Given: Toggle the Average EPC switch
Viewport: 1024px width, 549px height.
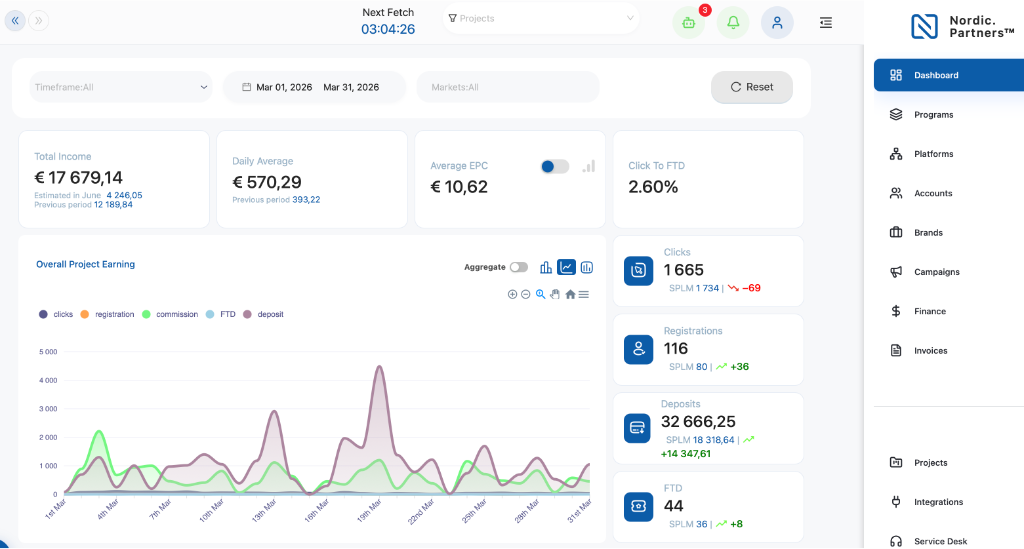Looking at the screenshot, I should [555, 166].
